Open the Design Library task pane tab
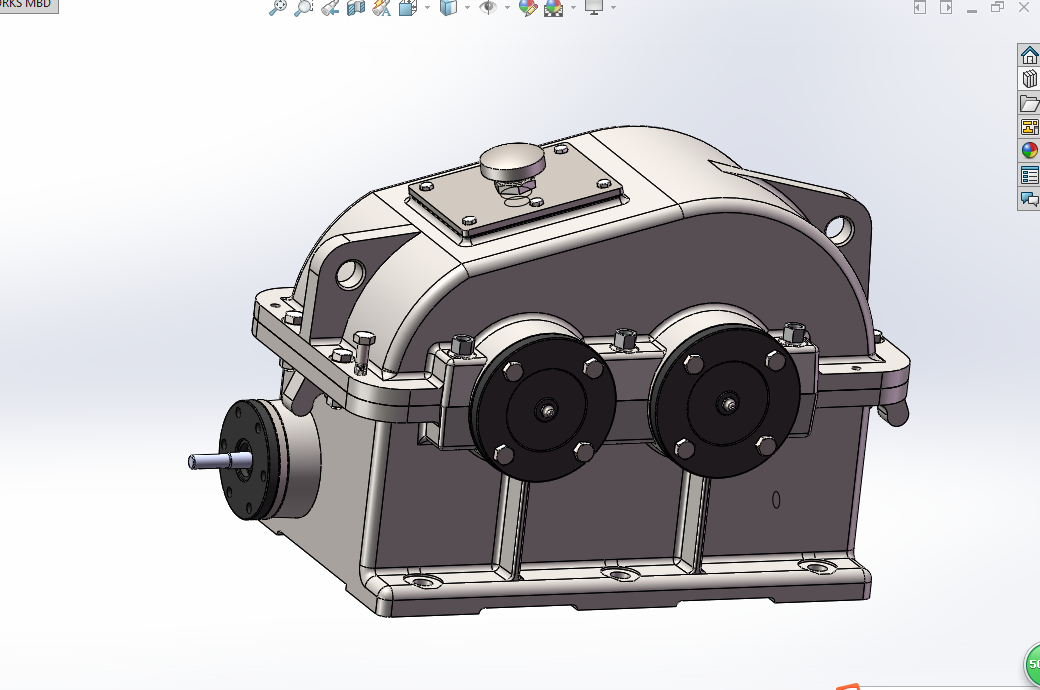This screenshot has height=690, width=1040. (x=1029, y=79)
